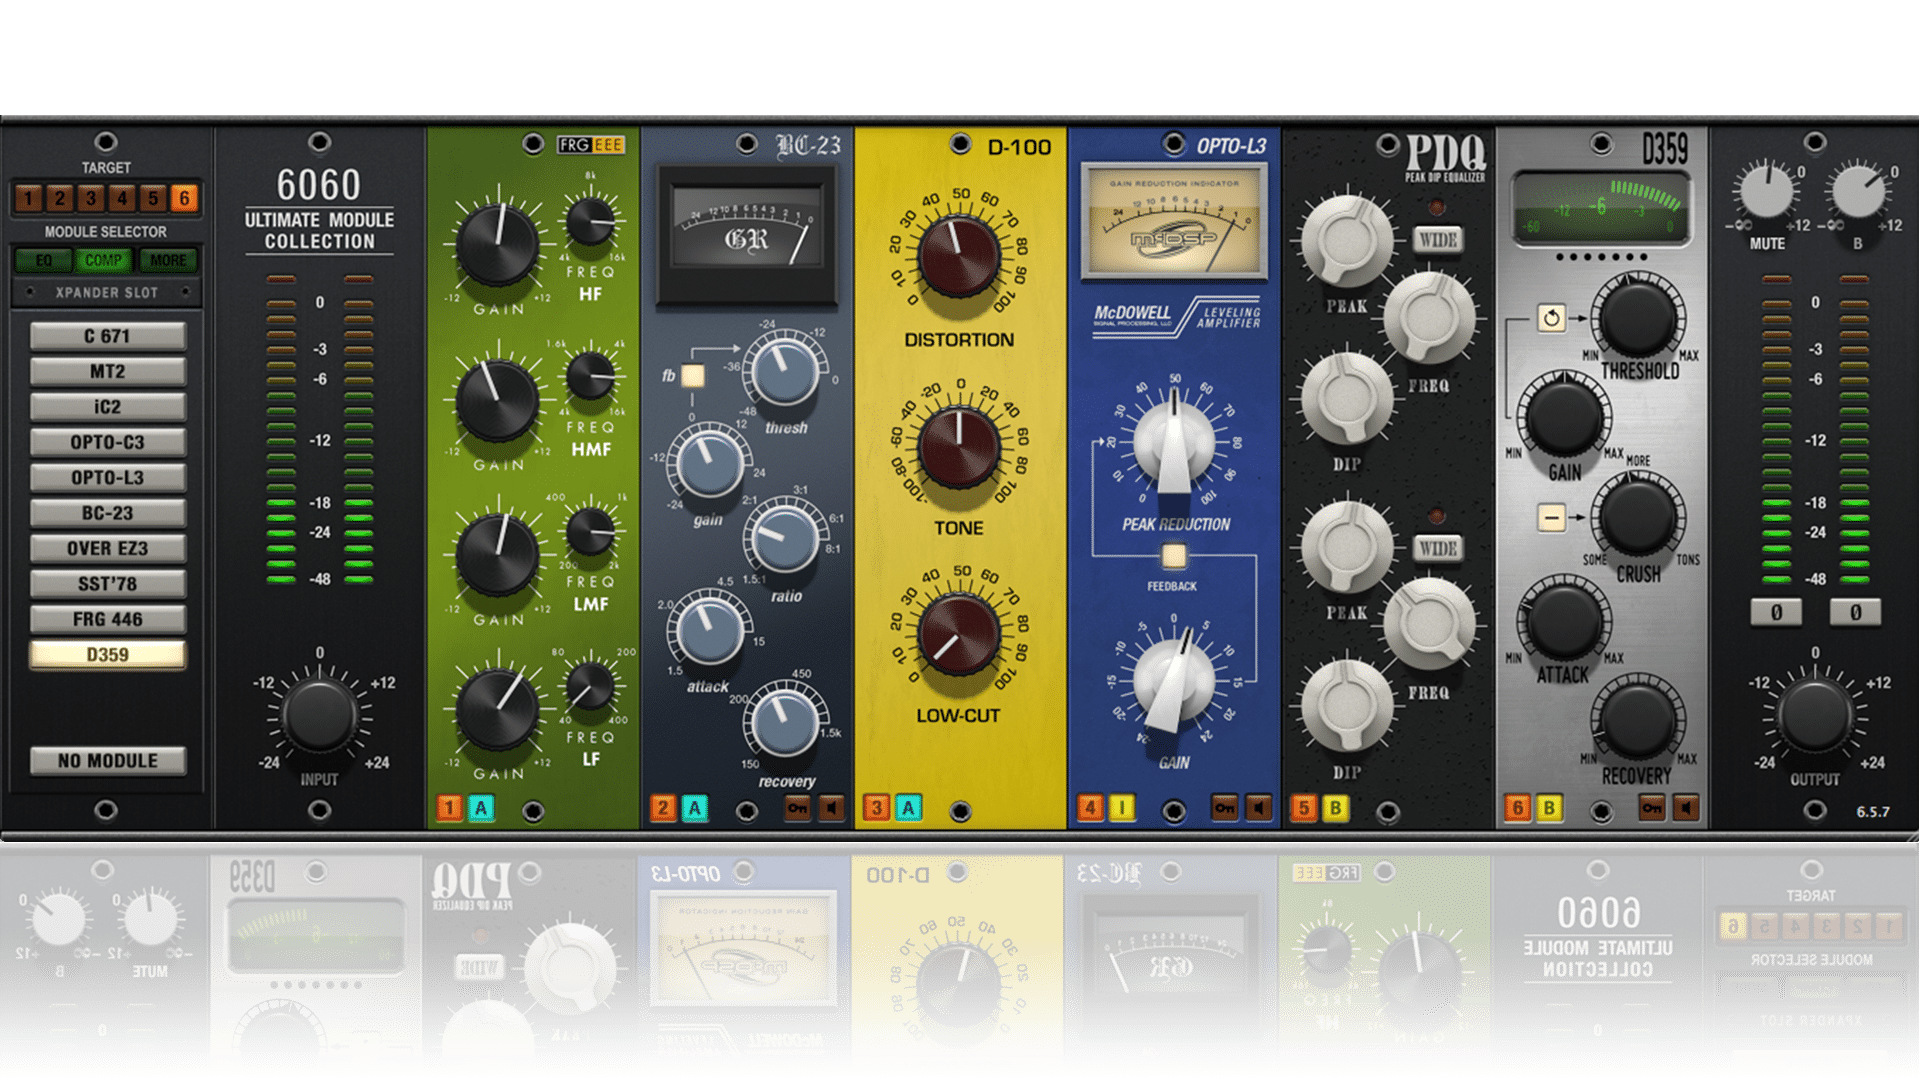Viewport: 1920px width, 1080px height.
Task: Click the speaker icon in the D359 module
Action: tap(1686, 807)
